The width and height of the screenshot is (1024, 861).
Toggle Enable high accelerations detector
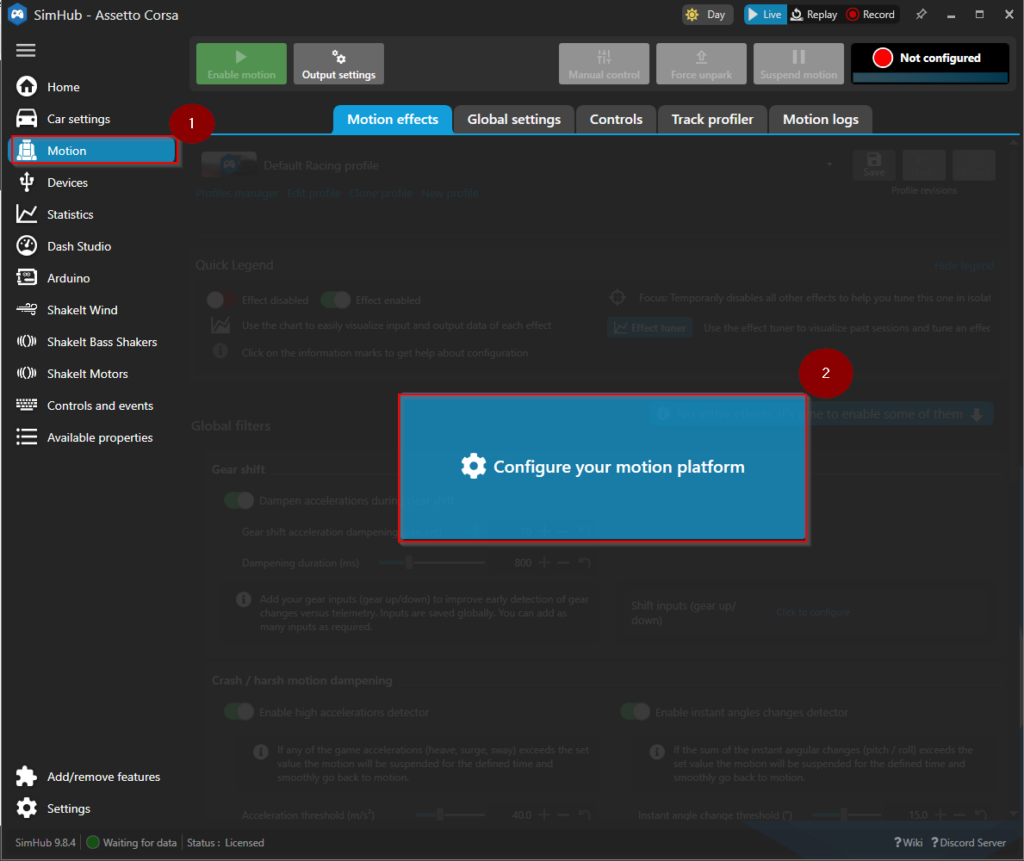(x=239, y=711)
